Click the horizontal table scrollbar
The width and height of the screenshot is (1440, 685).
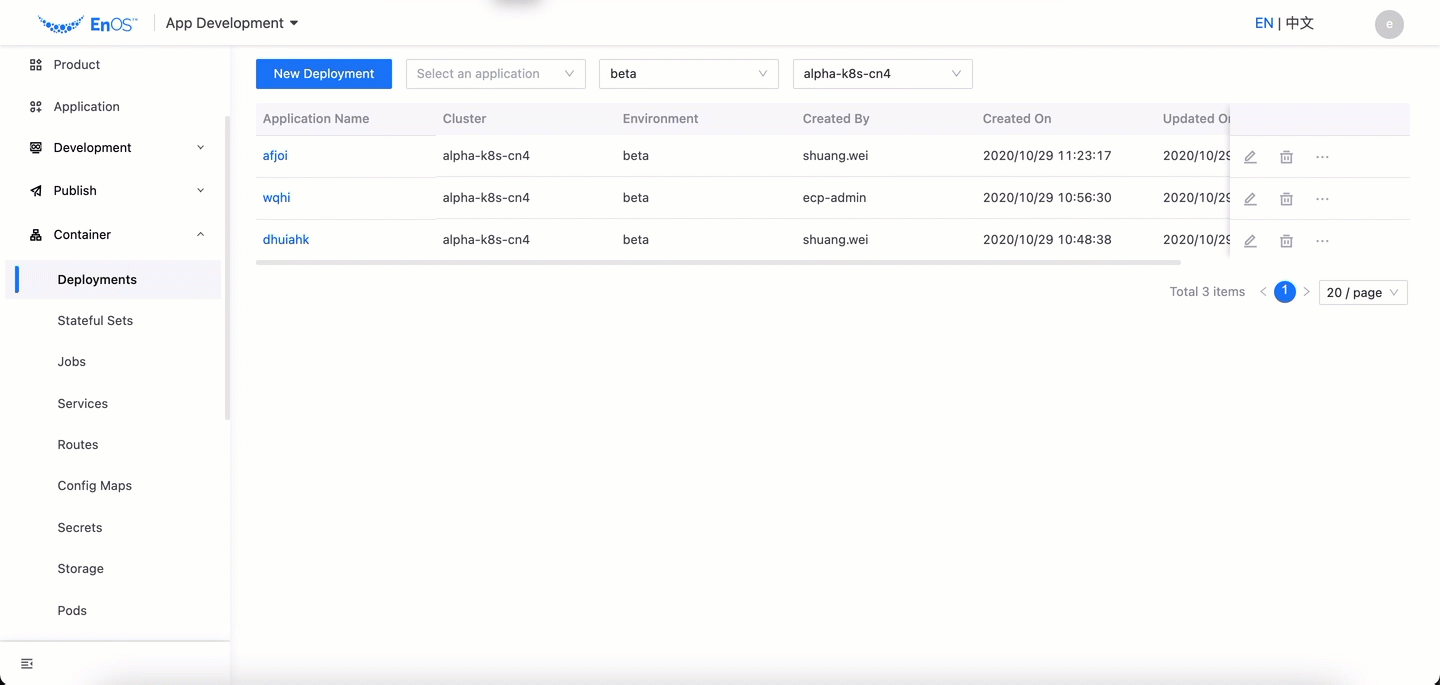click(x=718, y=263)
